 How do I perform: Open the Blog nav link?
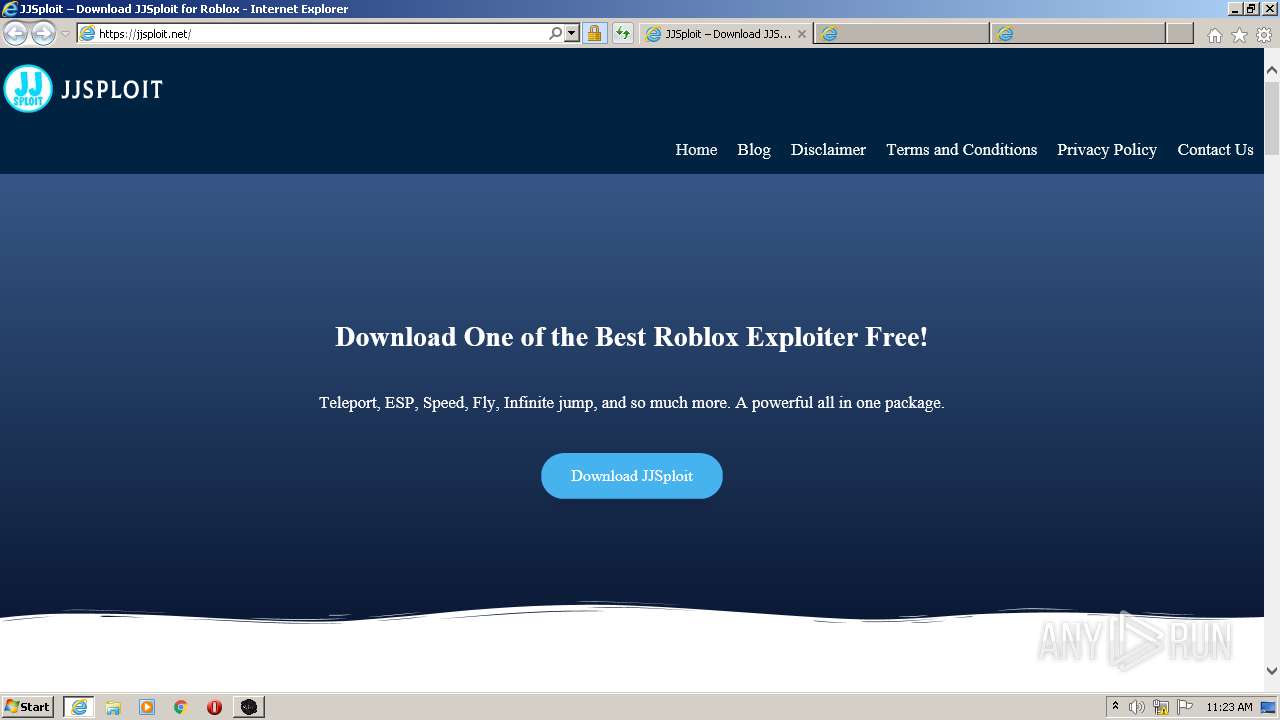pyautogui.click(x=754, y=150)
